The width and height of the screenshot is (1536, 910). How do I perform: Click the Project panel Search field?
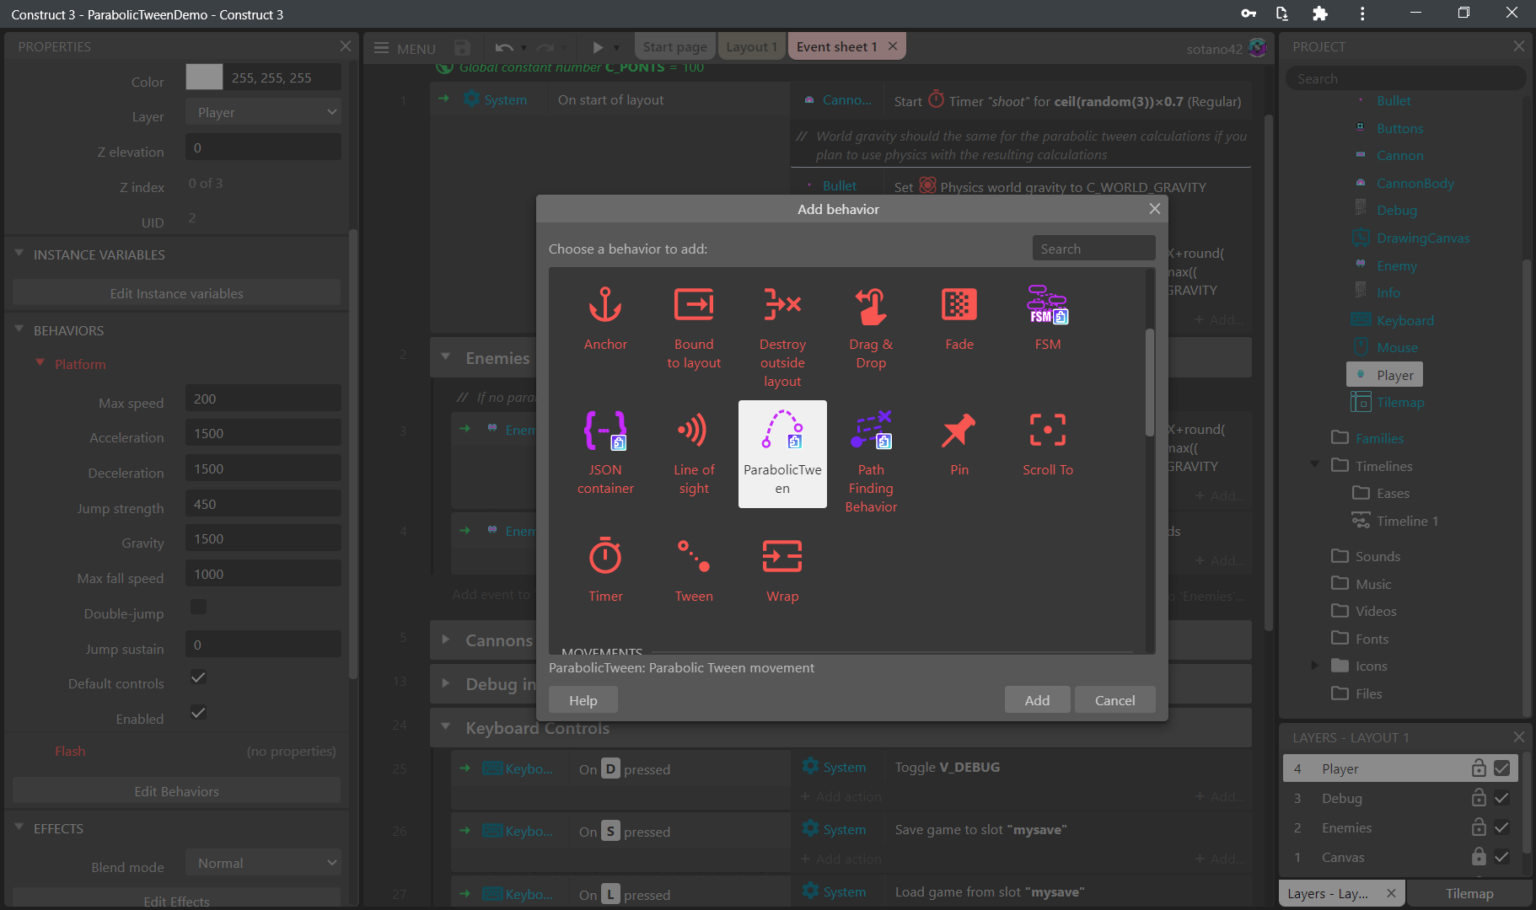1406,78
